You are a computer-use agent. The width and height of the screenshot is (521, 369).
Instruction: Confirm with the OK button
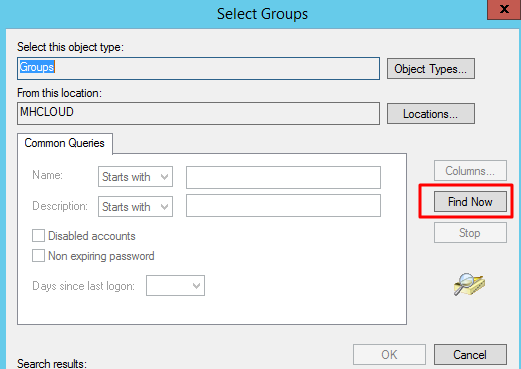[x=389, y=354]
